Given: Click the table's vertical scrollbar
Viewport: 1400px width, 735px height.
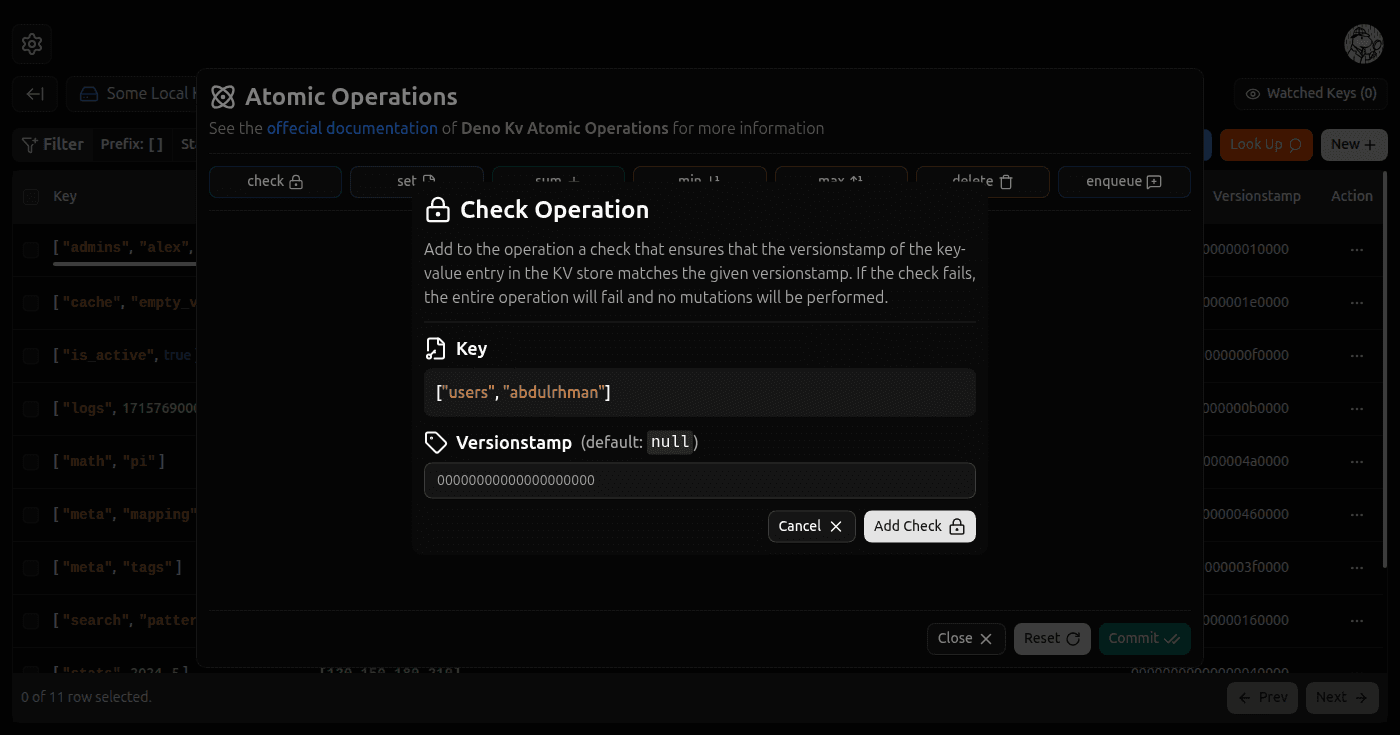Looking at the screenshot, I should [1385, 370].
